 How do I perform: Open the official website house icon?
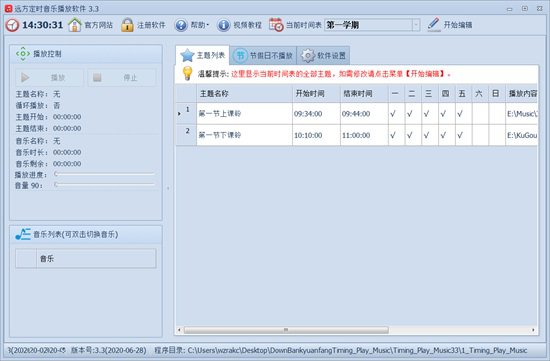click(x=74, y=25)
